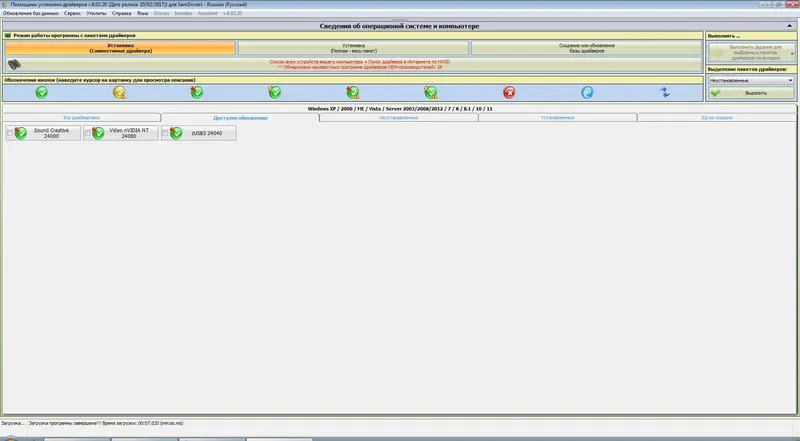Click the application icon in the title bar
Image resolution: width=800 pixels, height=441 pixels.
(x=4, y=4)
